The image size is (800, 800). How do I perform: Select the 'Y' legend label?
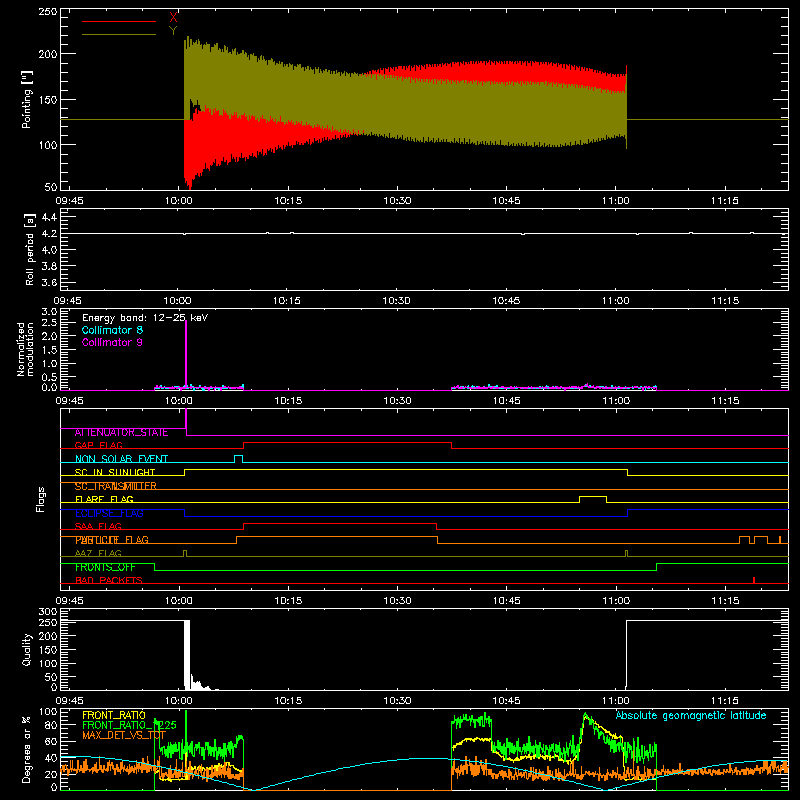(x=173, y=31)
